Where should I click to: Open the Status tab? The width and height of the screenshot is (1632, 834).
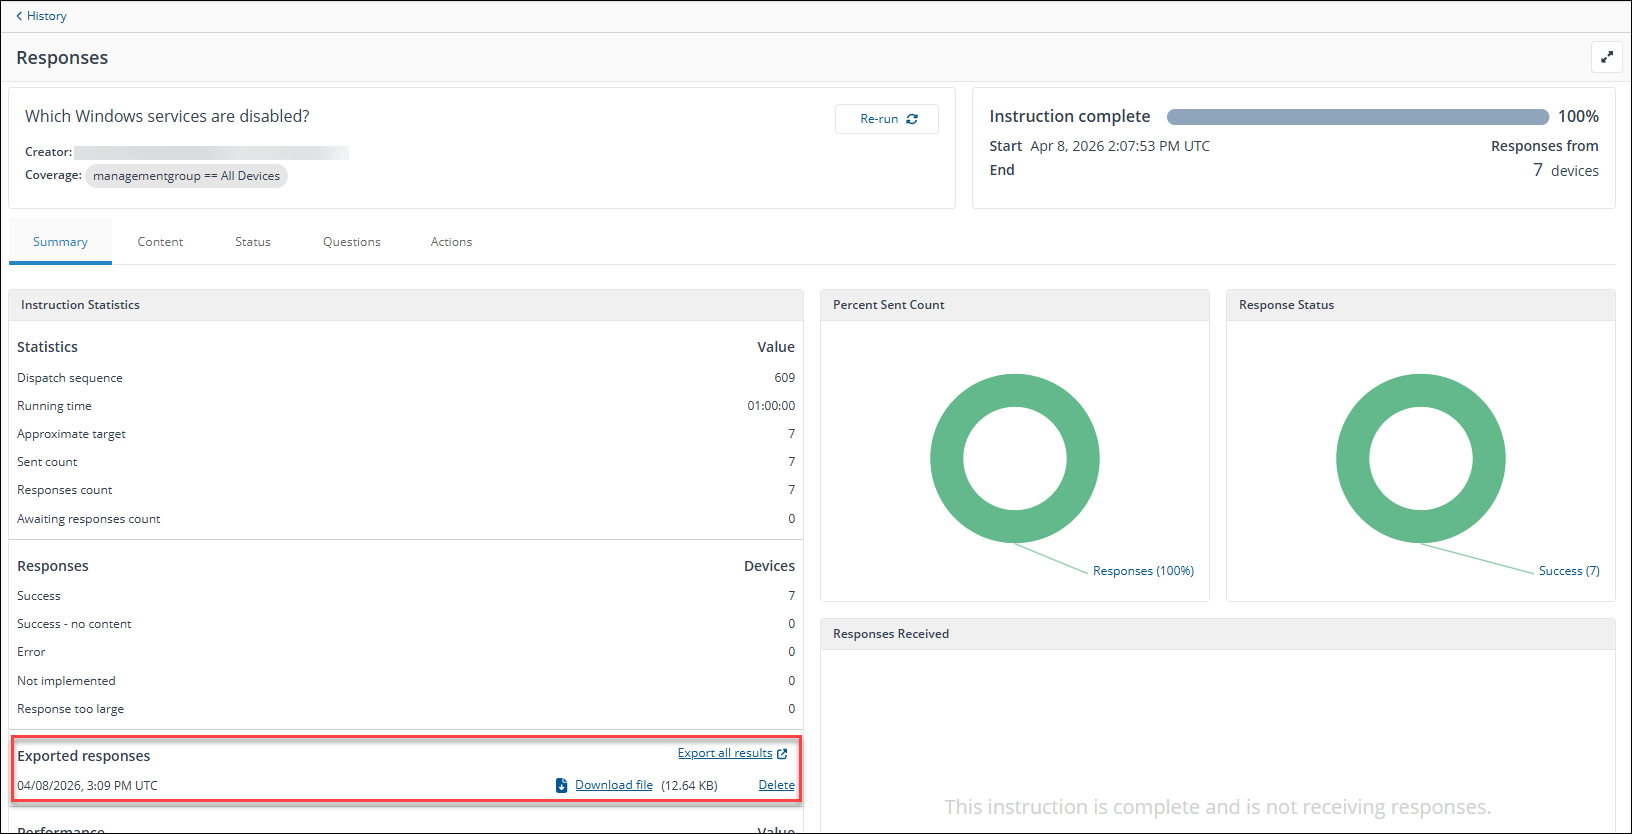253,242
